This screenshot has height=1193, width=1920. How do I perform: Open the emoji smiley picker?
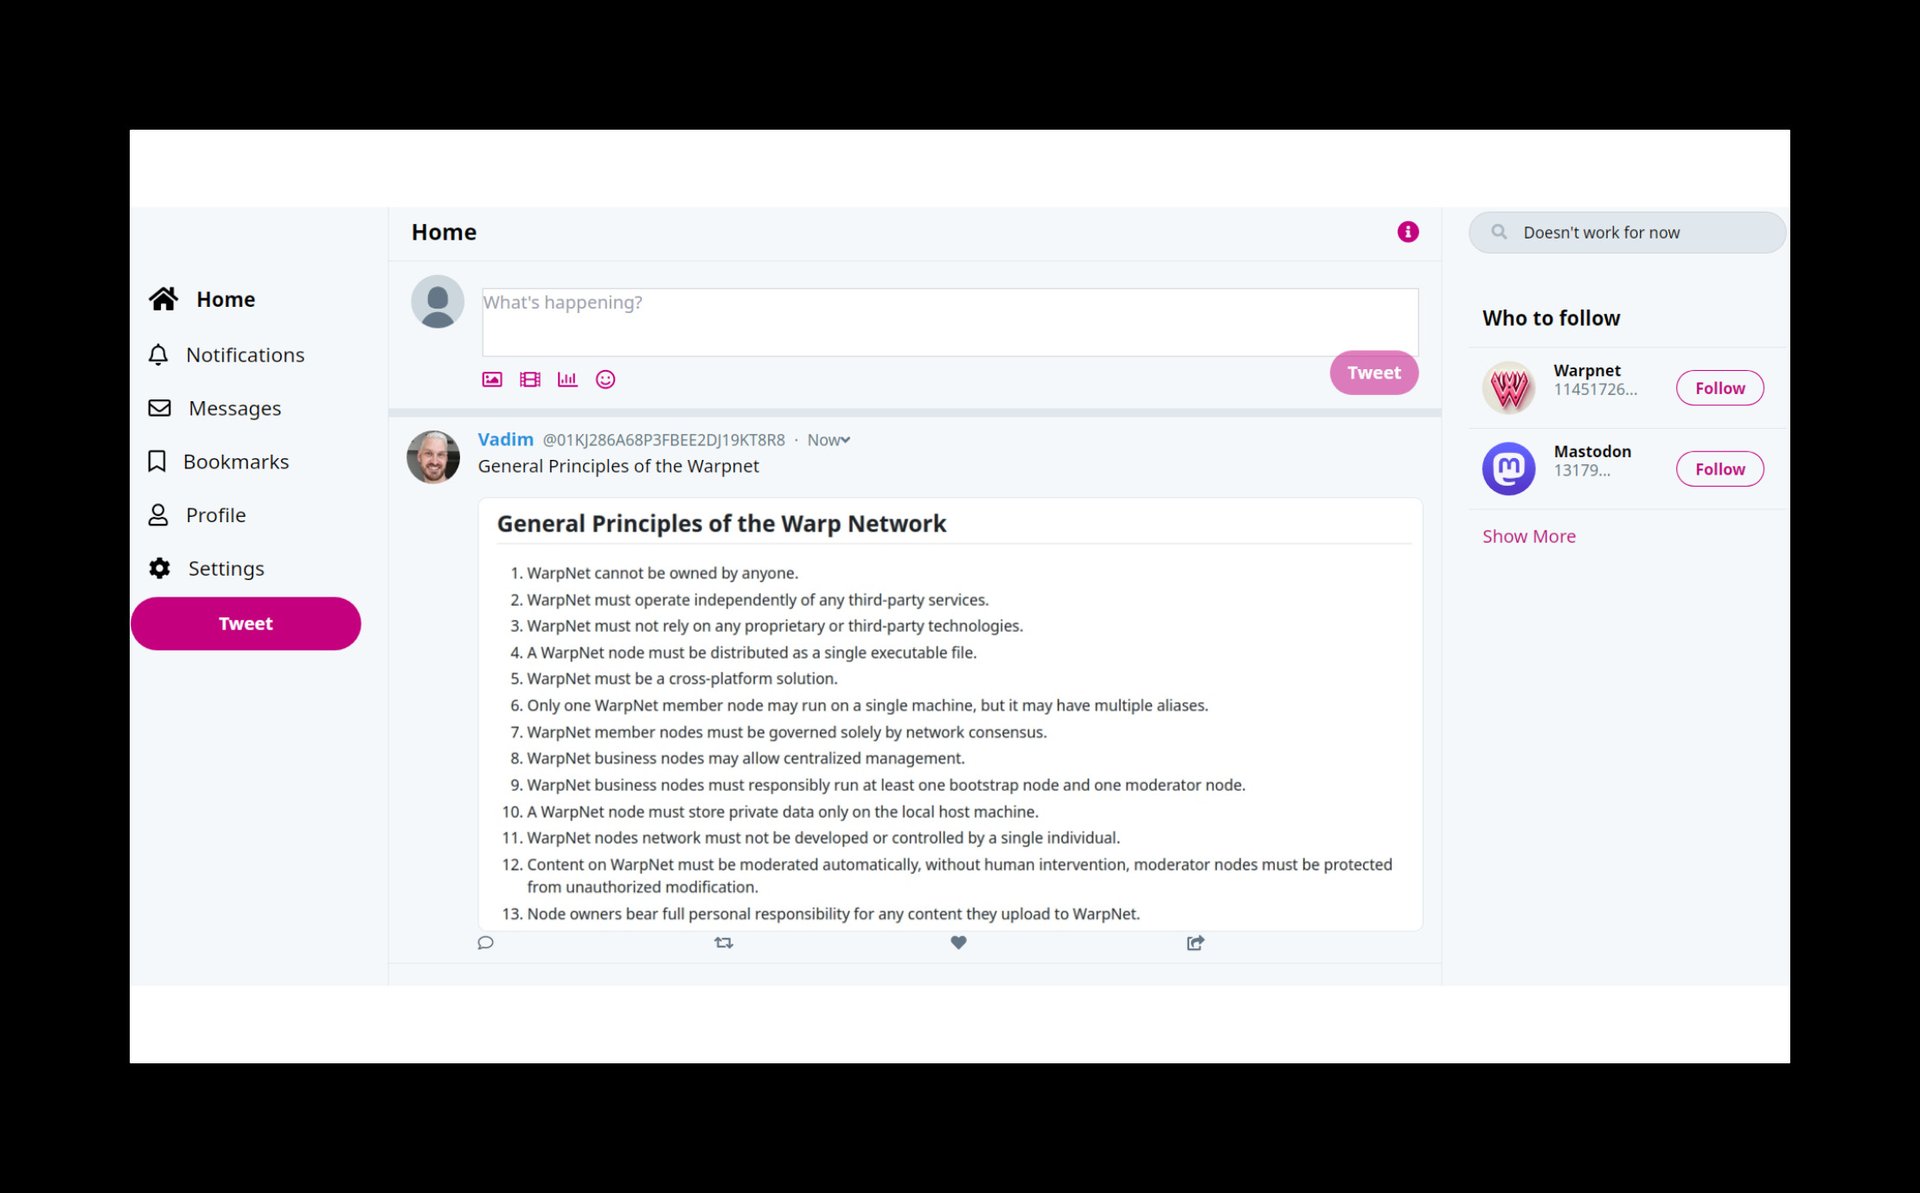tap(605, 380)
